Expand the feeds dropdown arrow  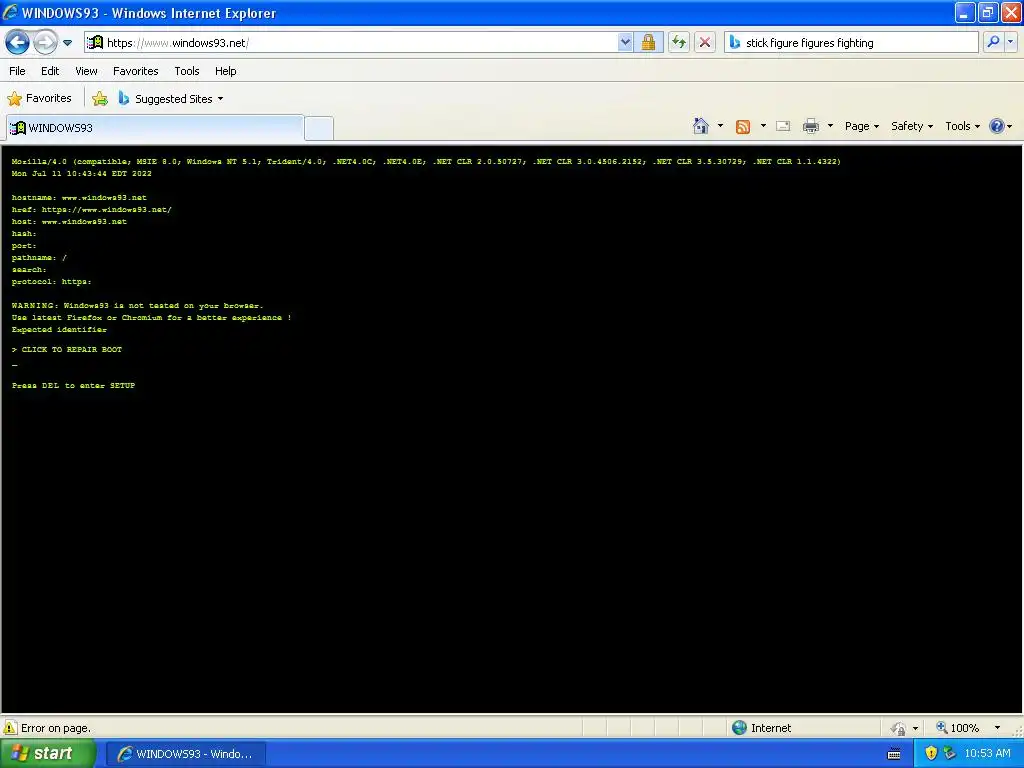point(763,126)
